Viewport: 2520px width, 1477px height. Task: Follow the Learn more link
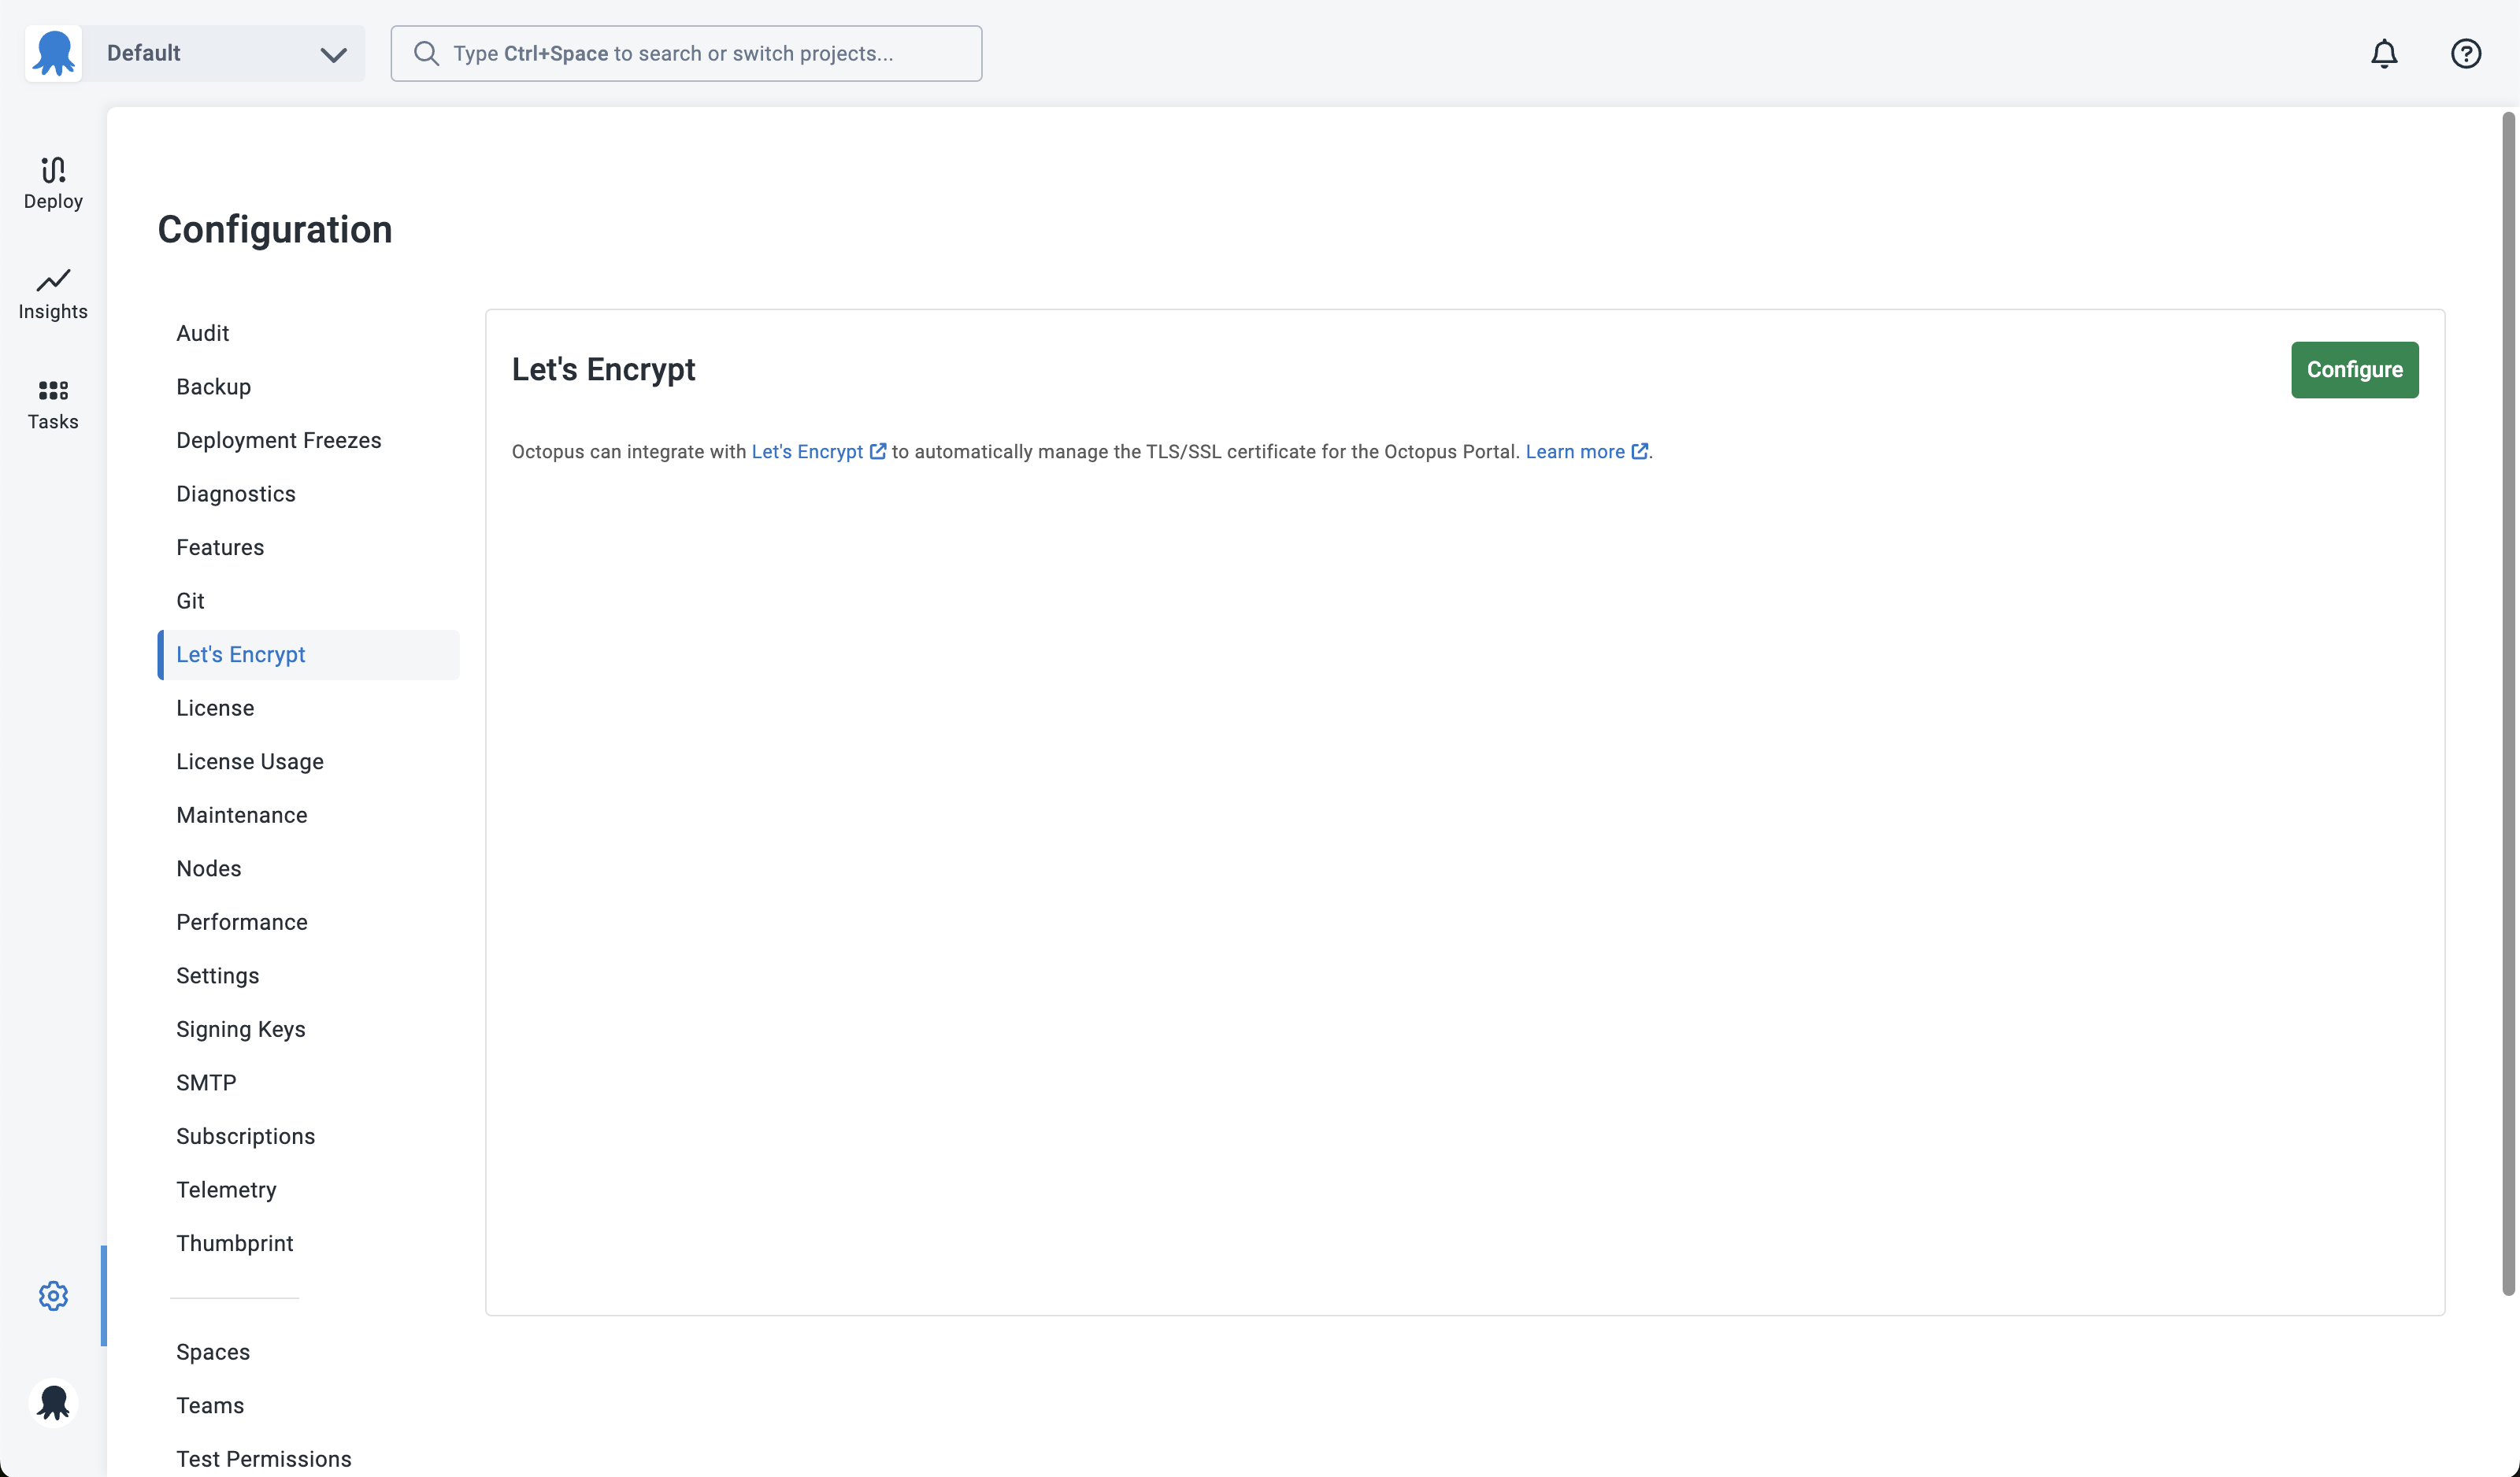(1575, 451)
